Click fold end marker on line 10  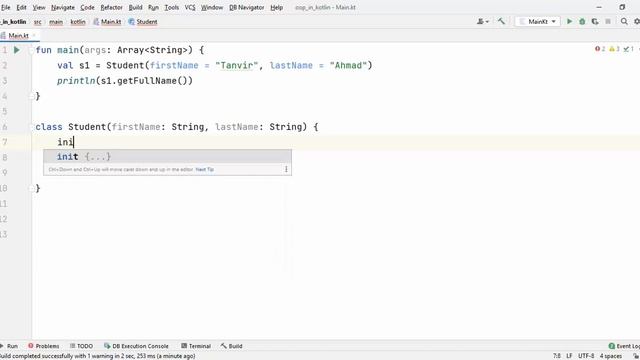(x=31, y=188)
